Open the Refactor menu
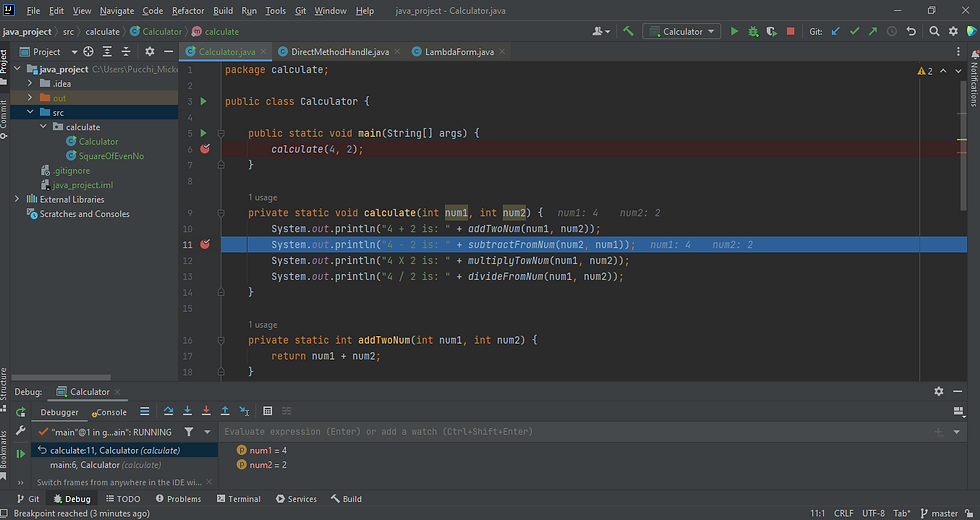Image resolution: width=980 pixels, height=520 pixels. point(188,11)
